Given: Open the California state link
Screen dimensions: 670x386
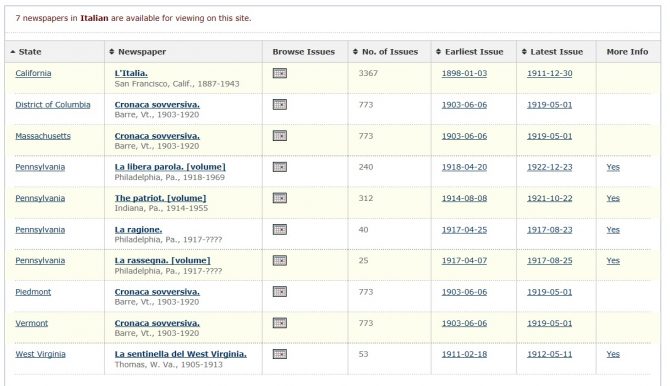Looking at the screenshot, I should tap(33, 73).
